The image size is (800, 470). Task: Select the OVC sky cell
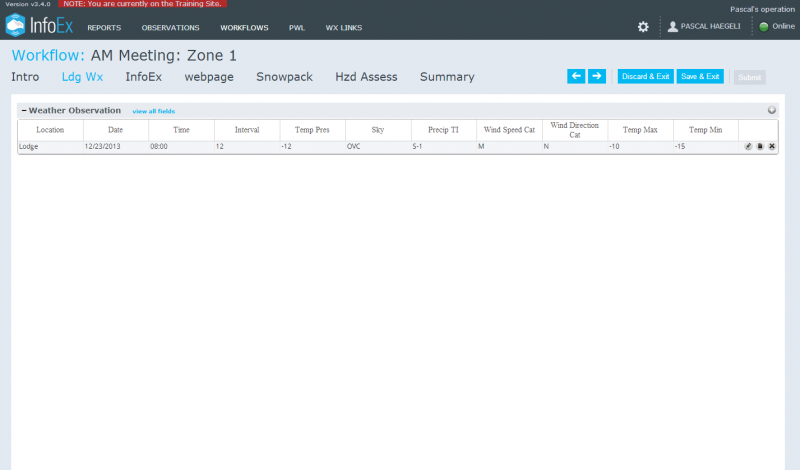(x=378, y=146)
